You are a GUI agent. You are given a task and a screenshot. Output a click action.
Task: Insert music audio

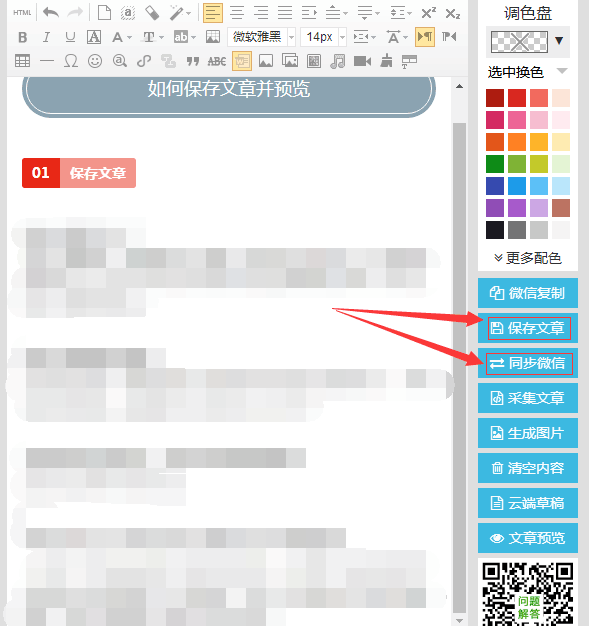[338, 61]
